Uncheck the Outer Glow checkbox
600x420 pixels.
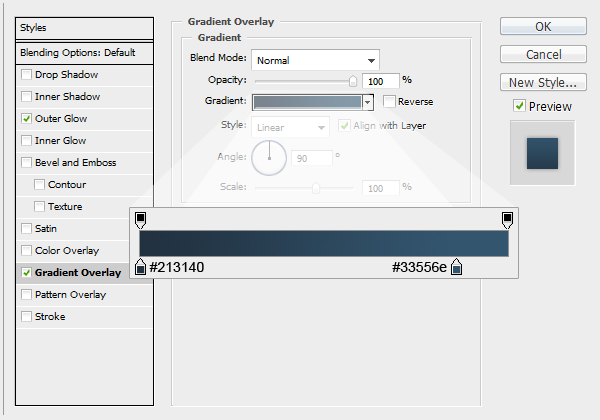click(x=26, y=119)
